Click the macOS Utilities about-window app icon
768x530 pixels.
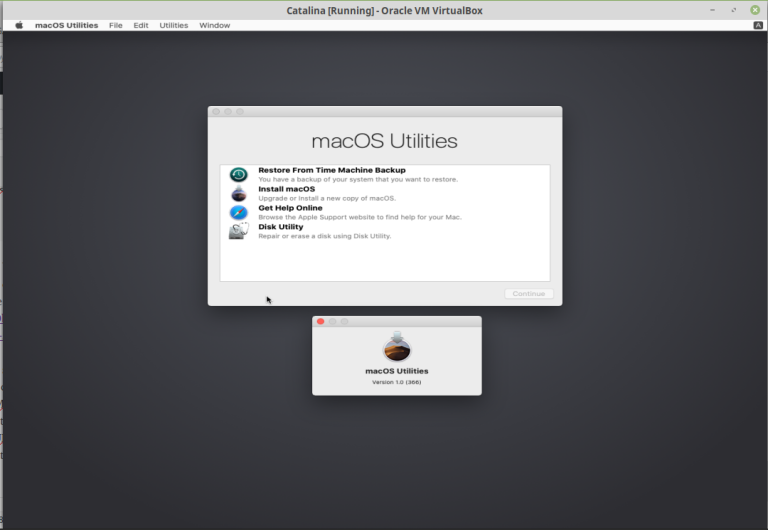point(397,347)
